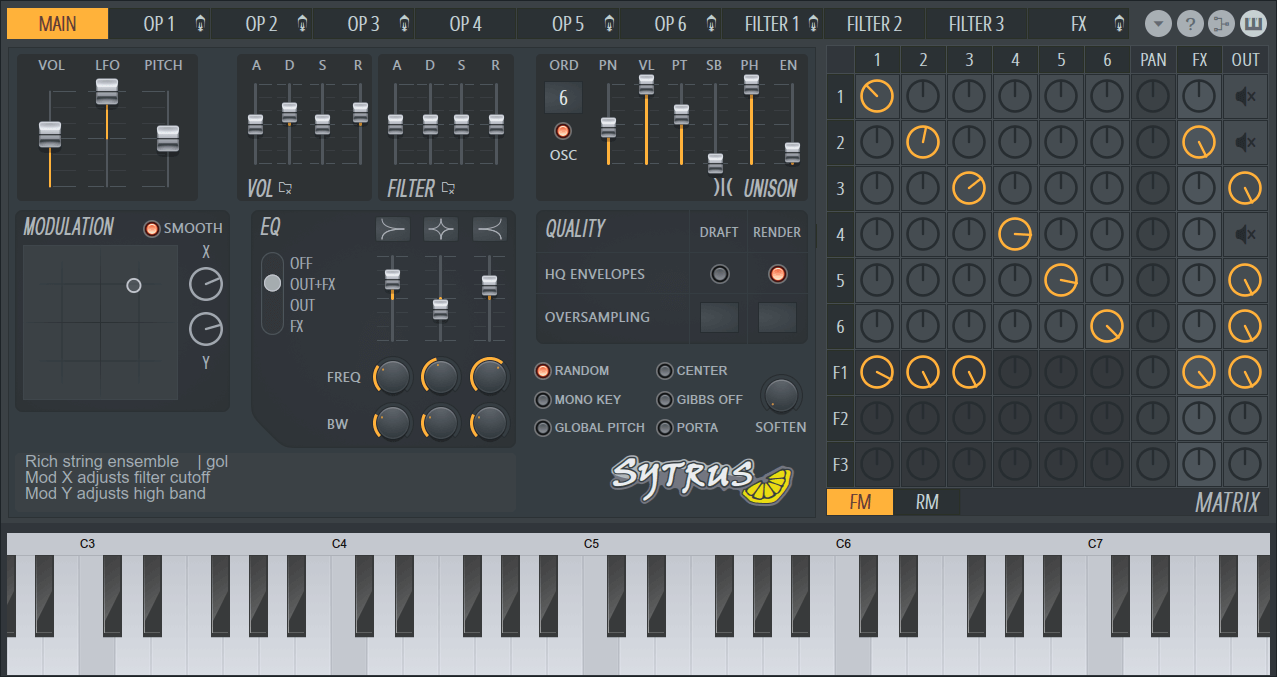The height and width of the screenshot is (677, 1277).
Task: Open the modulation routing view icon
Action: coord(1221,23)
